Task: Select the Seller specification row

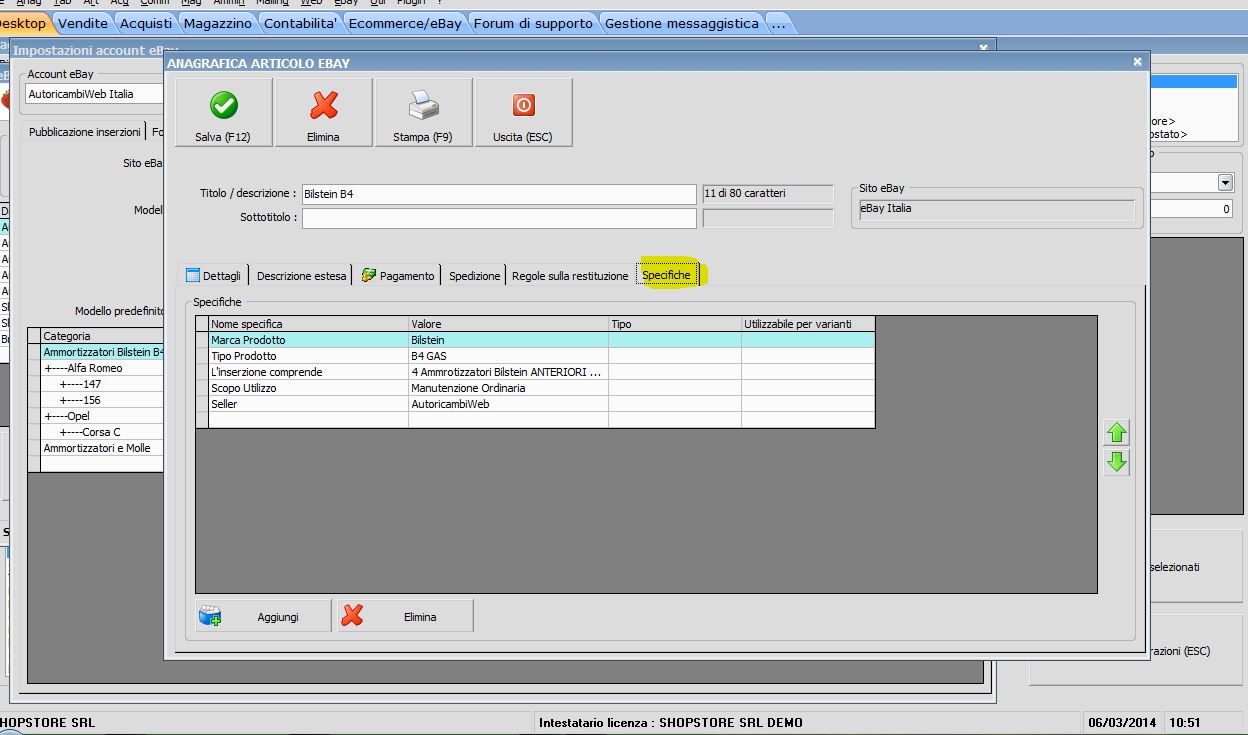Action: (x=535, y=404)
